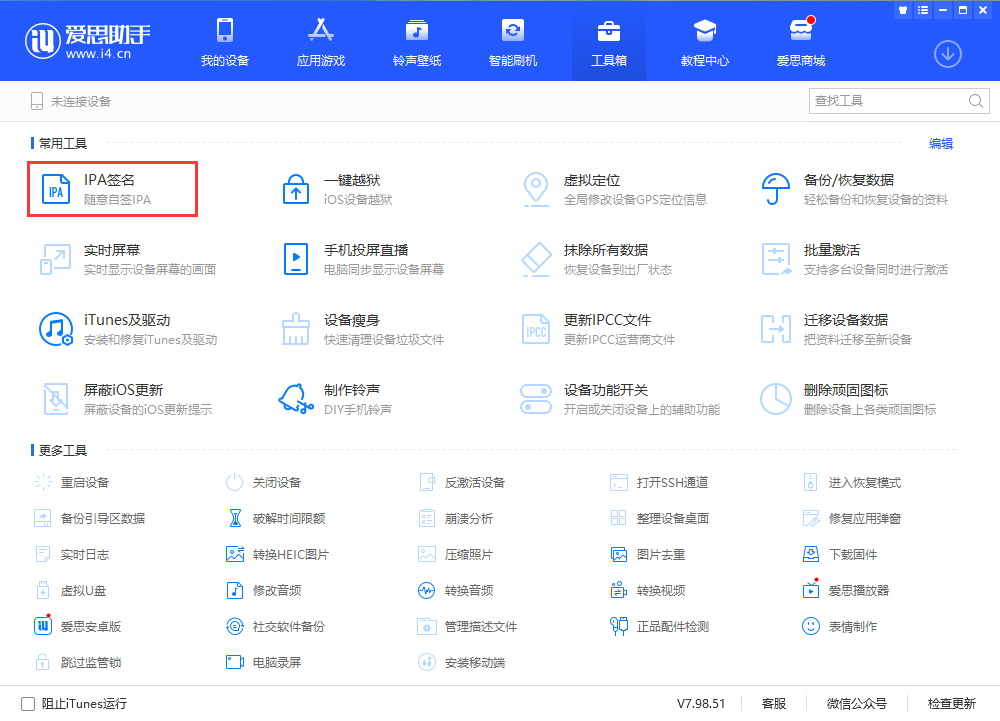Open 迁移设备数据 icon
Viewport: 1000px width, 721px height.
776,330
